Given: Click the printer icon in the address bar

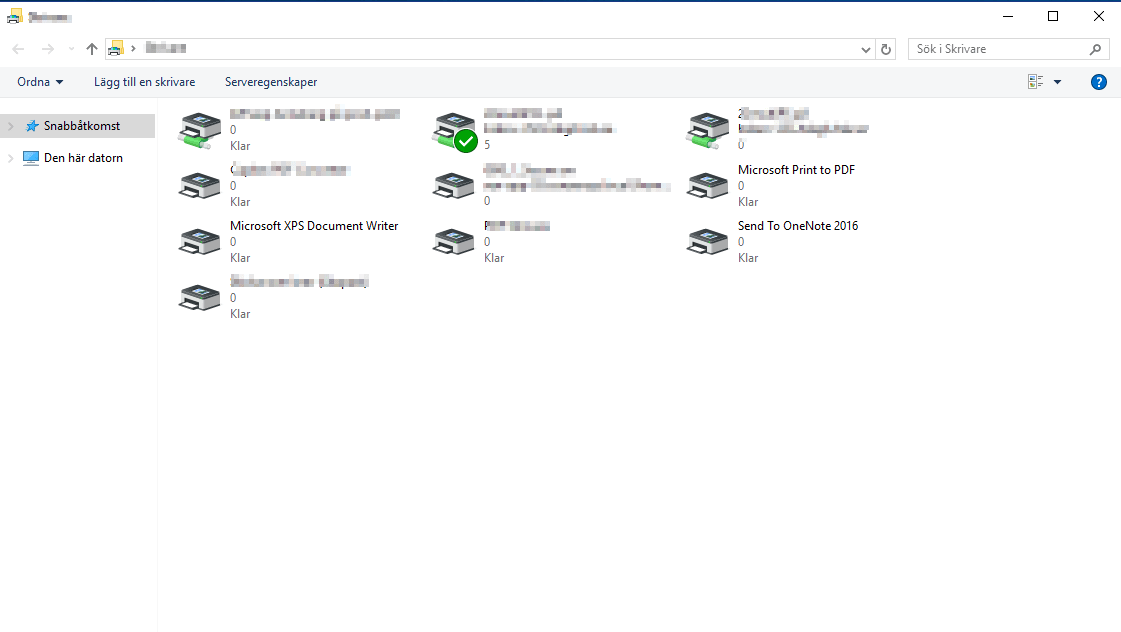Looking at the screenshot, I should pyautogui.click(x=115, y=48).
